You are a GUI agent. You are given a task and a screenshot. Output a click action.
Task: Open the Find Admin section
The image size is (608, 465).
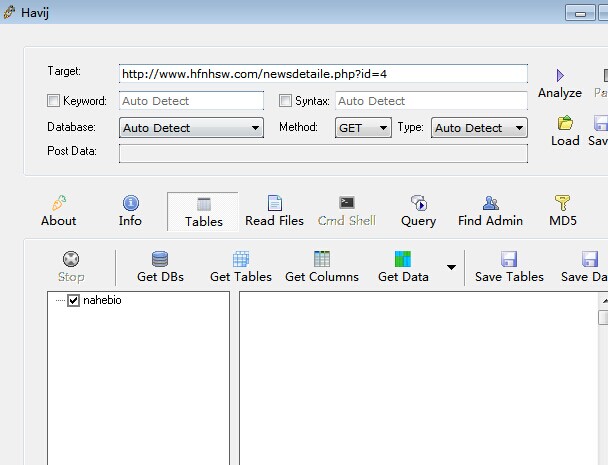[490, 211]
